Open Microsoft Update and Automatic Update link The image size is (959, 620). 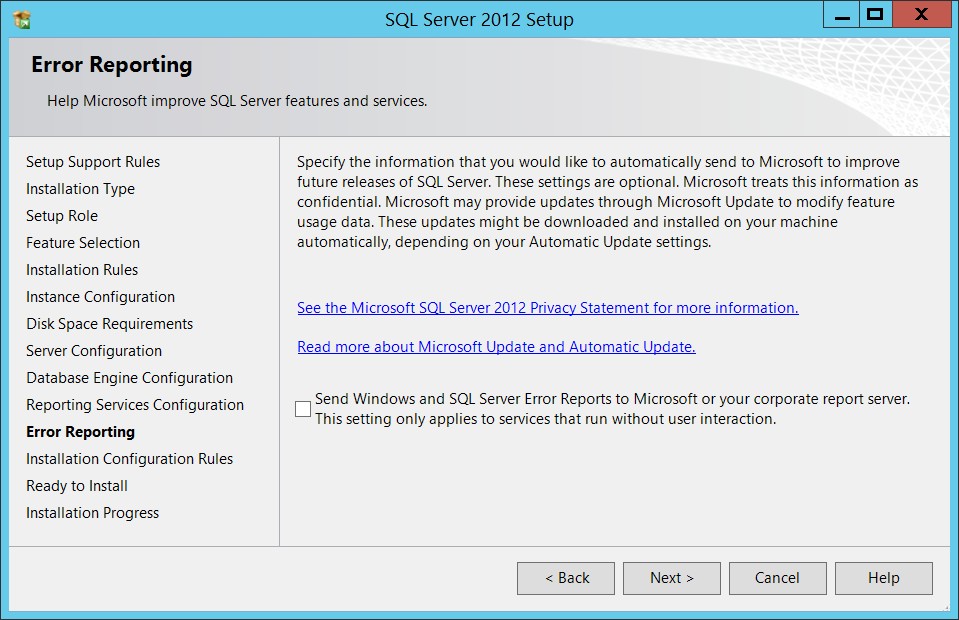(x=496, y=347)
